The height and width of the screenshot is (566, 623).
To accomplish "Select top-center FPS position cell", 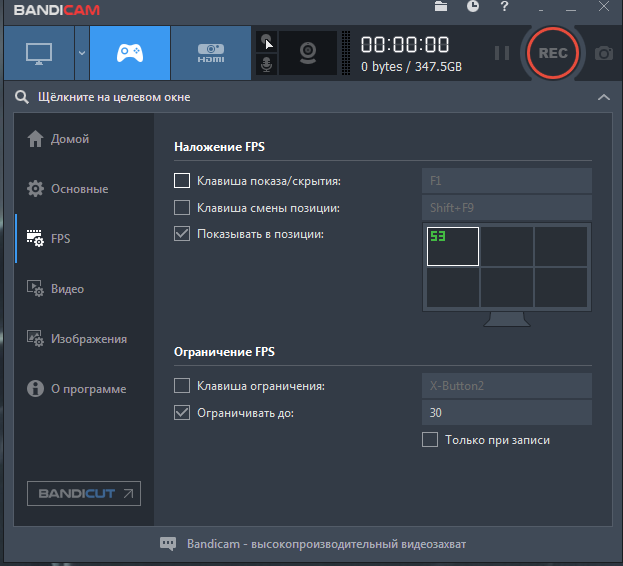I will [507, 246].
